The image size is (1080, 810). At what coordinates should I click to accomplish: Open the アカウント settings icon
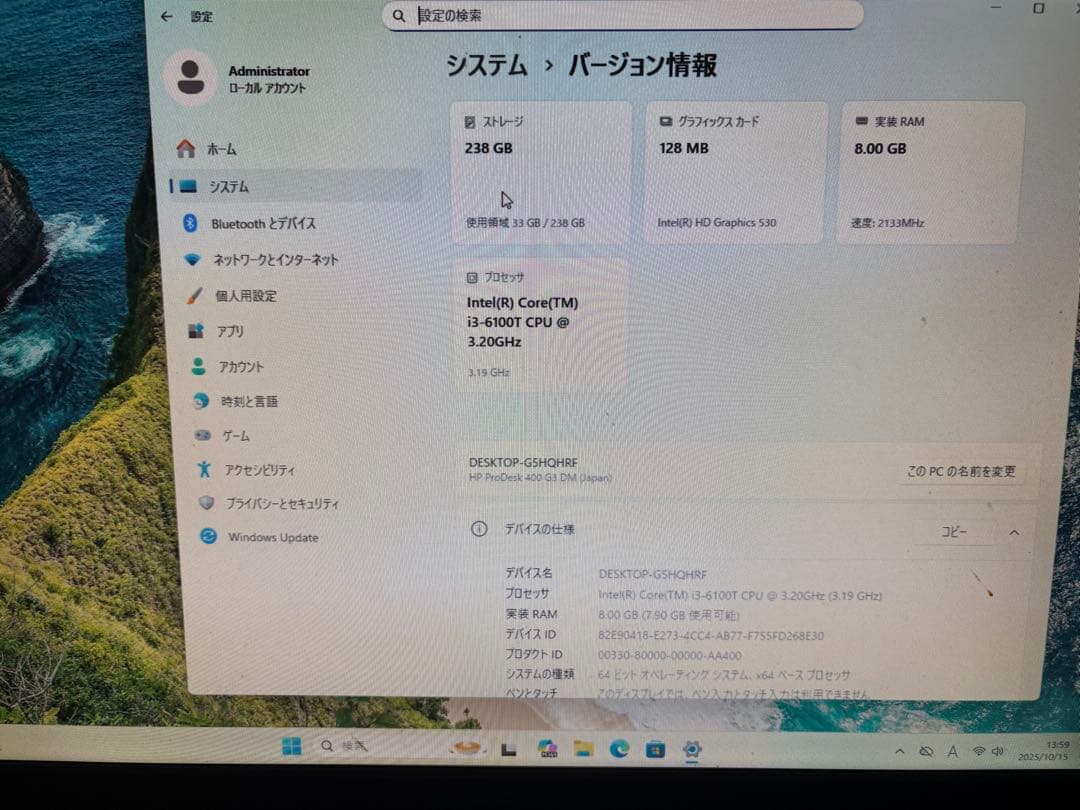pyautogui.click(x=197, y=366)
